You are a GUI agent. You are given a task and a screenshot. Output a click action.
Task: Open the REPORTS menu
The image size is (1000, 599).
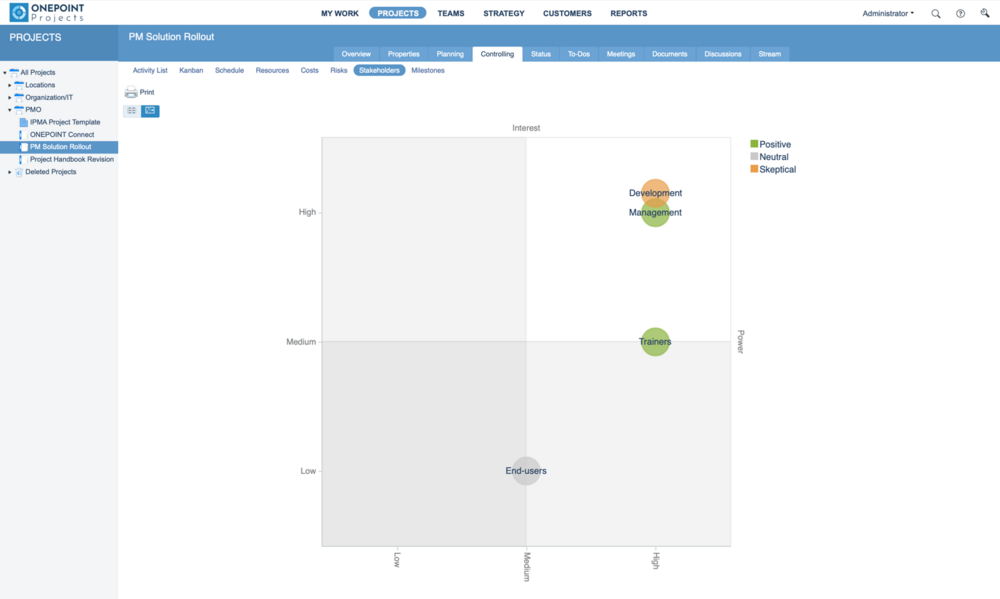(x=629, y=13)
